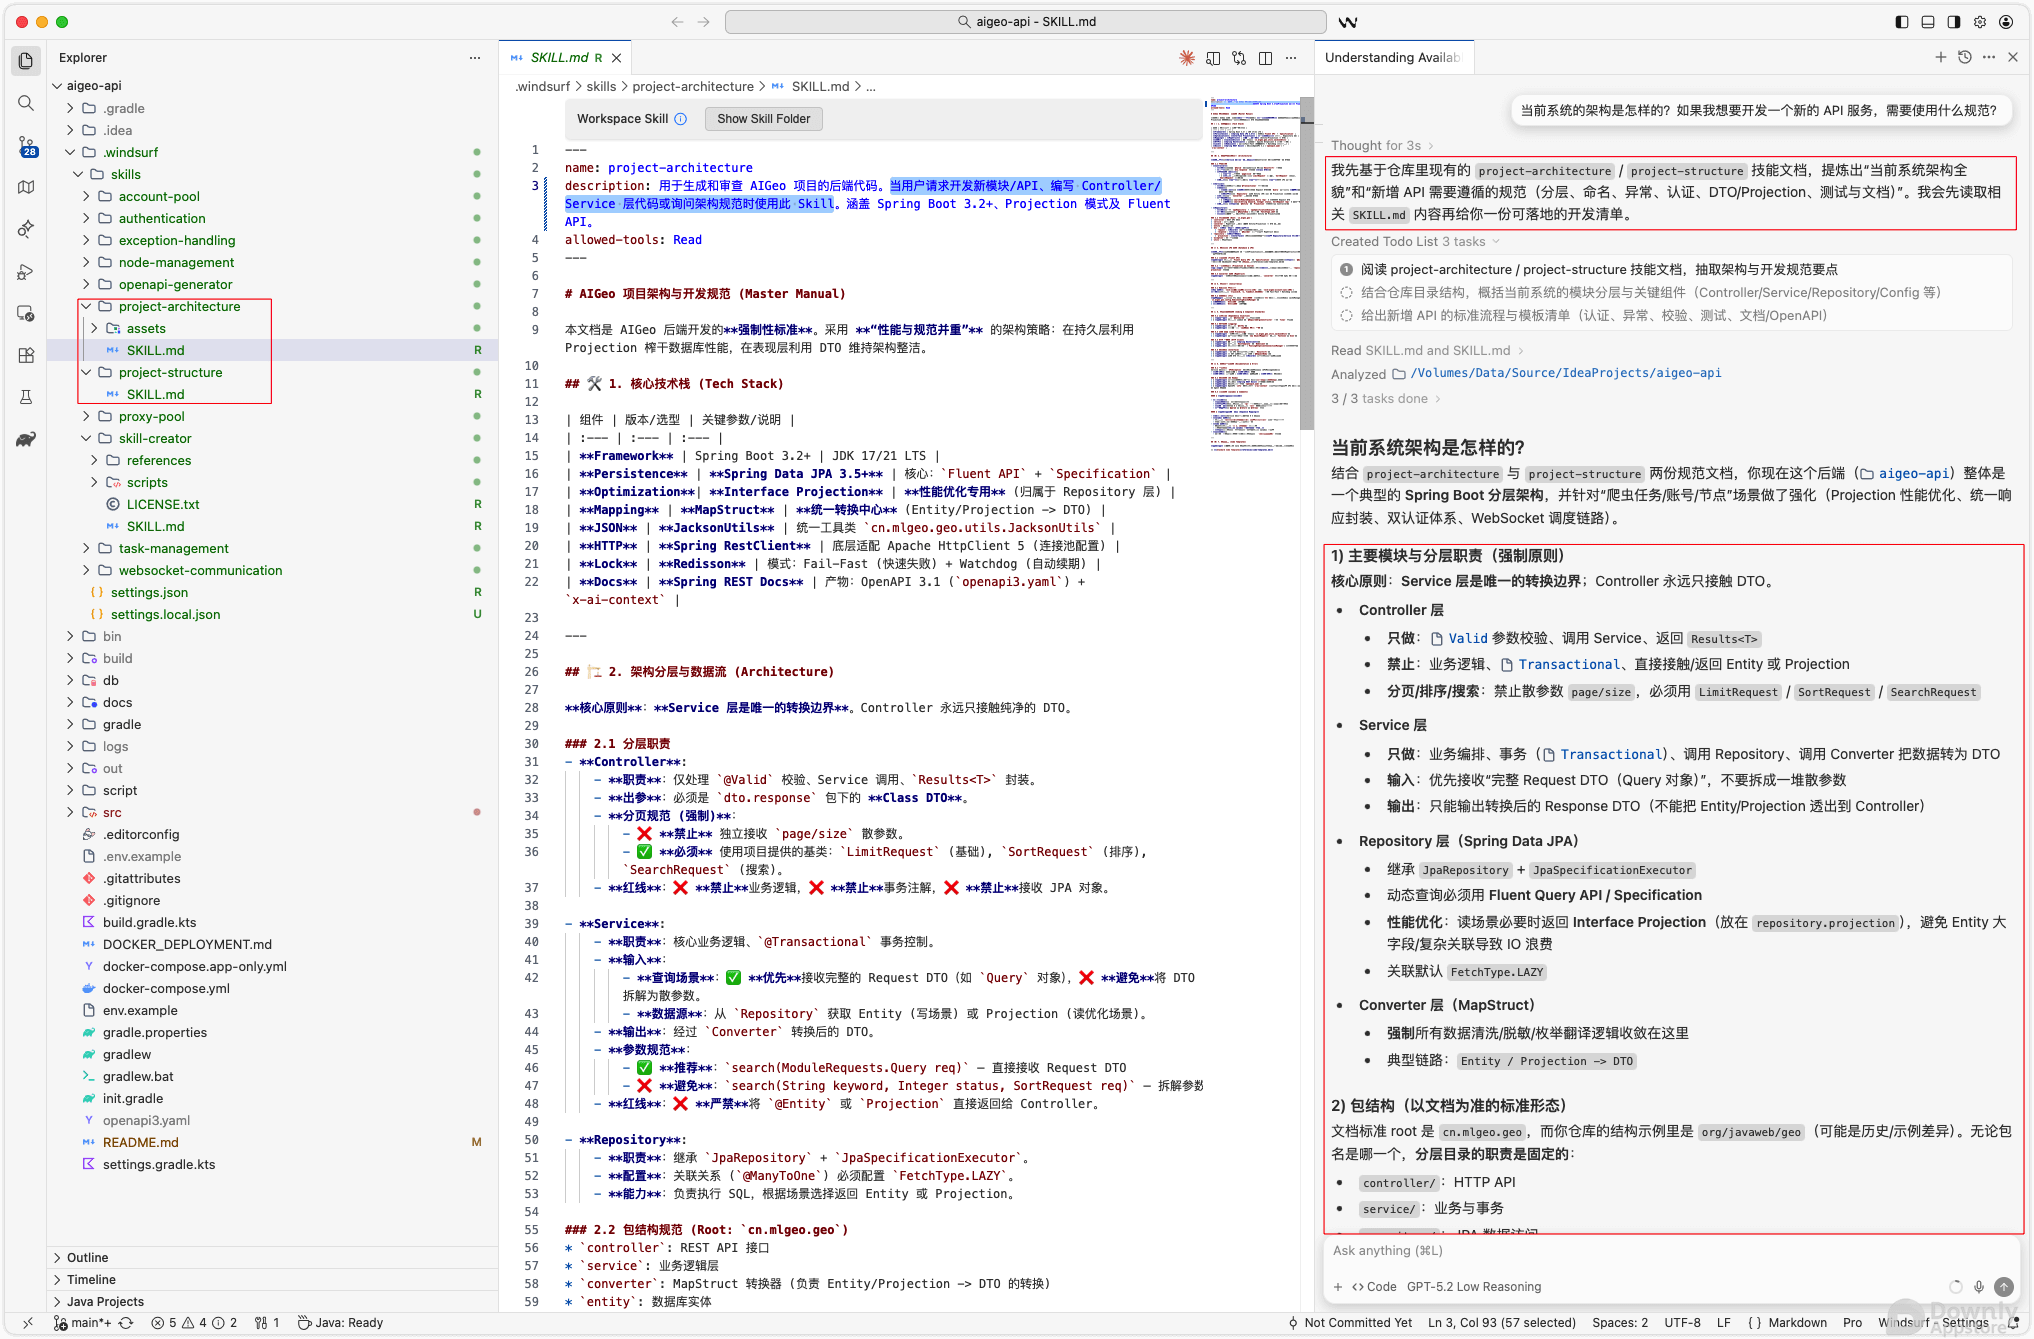The height and width of the screenshot is (1339, 2034).
Task: Click the open preview to side icon
Action: coord(1213,58)
